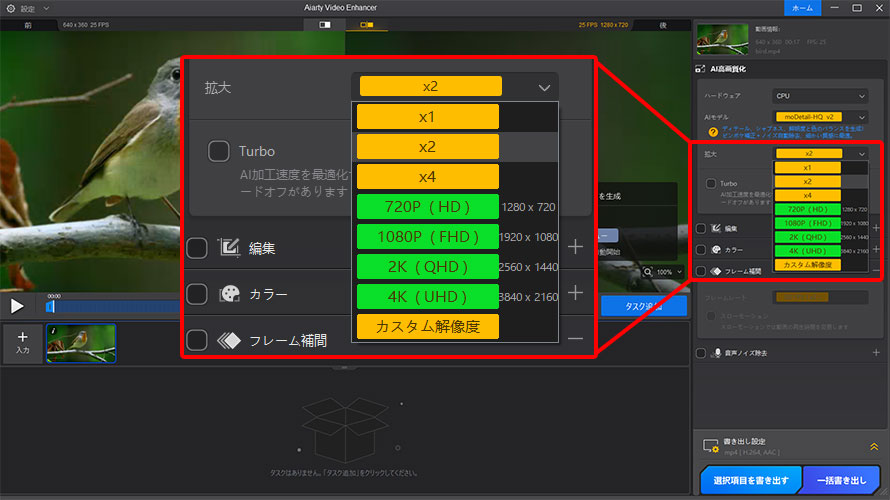
Task: Choose x1 scale in right settings panel list
Action: tap(807, 168)
